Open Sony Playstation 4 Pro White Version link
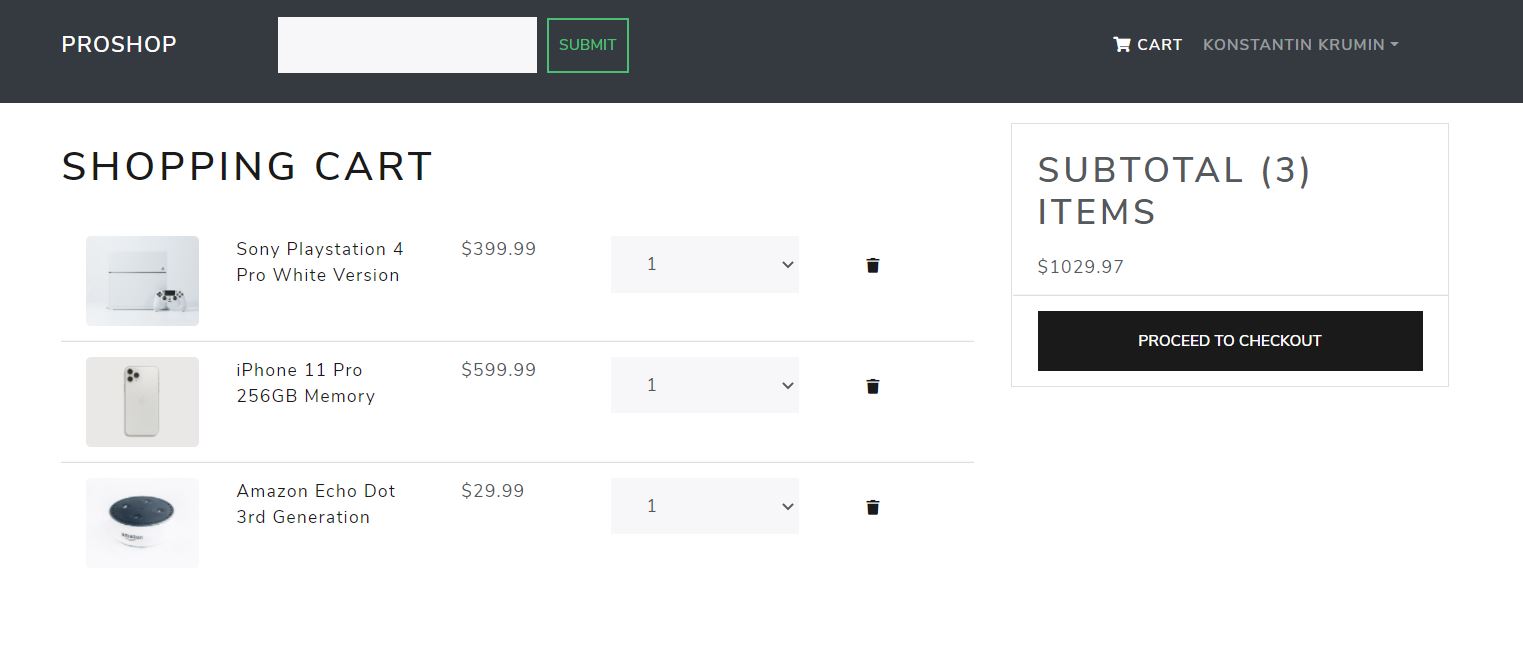This screenshot has width=1523, height=648. point(319,262)
